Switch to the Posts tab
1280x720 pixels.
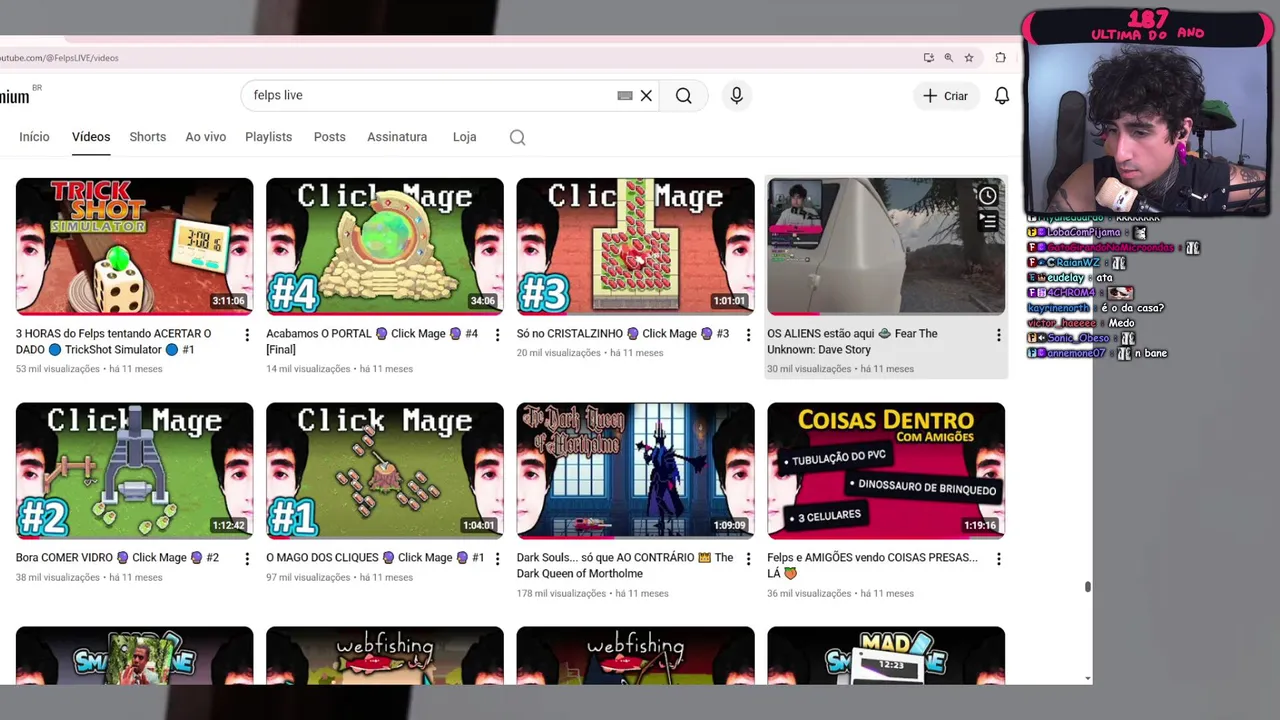point(329,137)
